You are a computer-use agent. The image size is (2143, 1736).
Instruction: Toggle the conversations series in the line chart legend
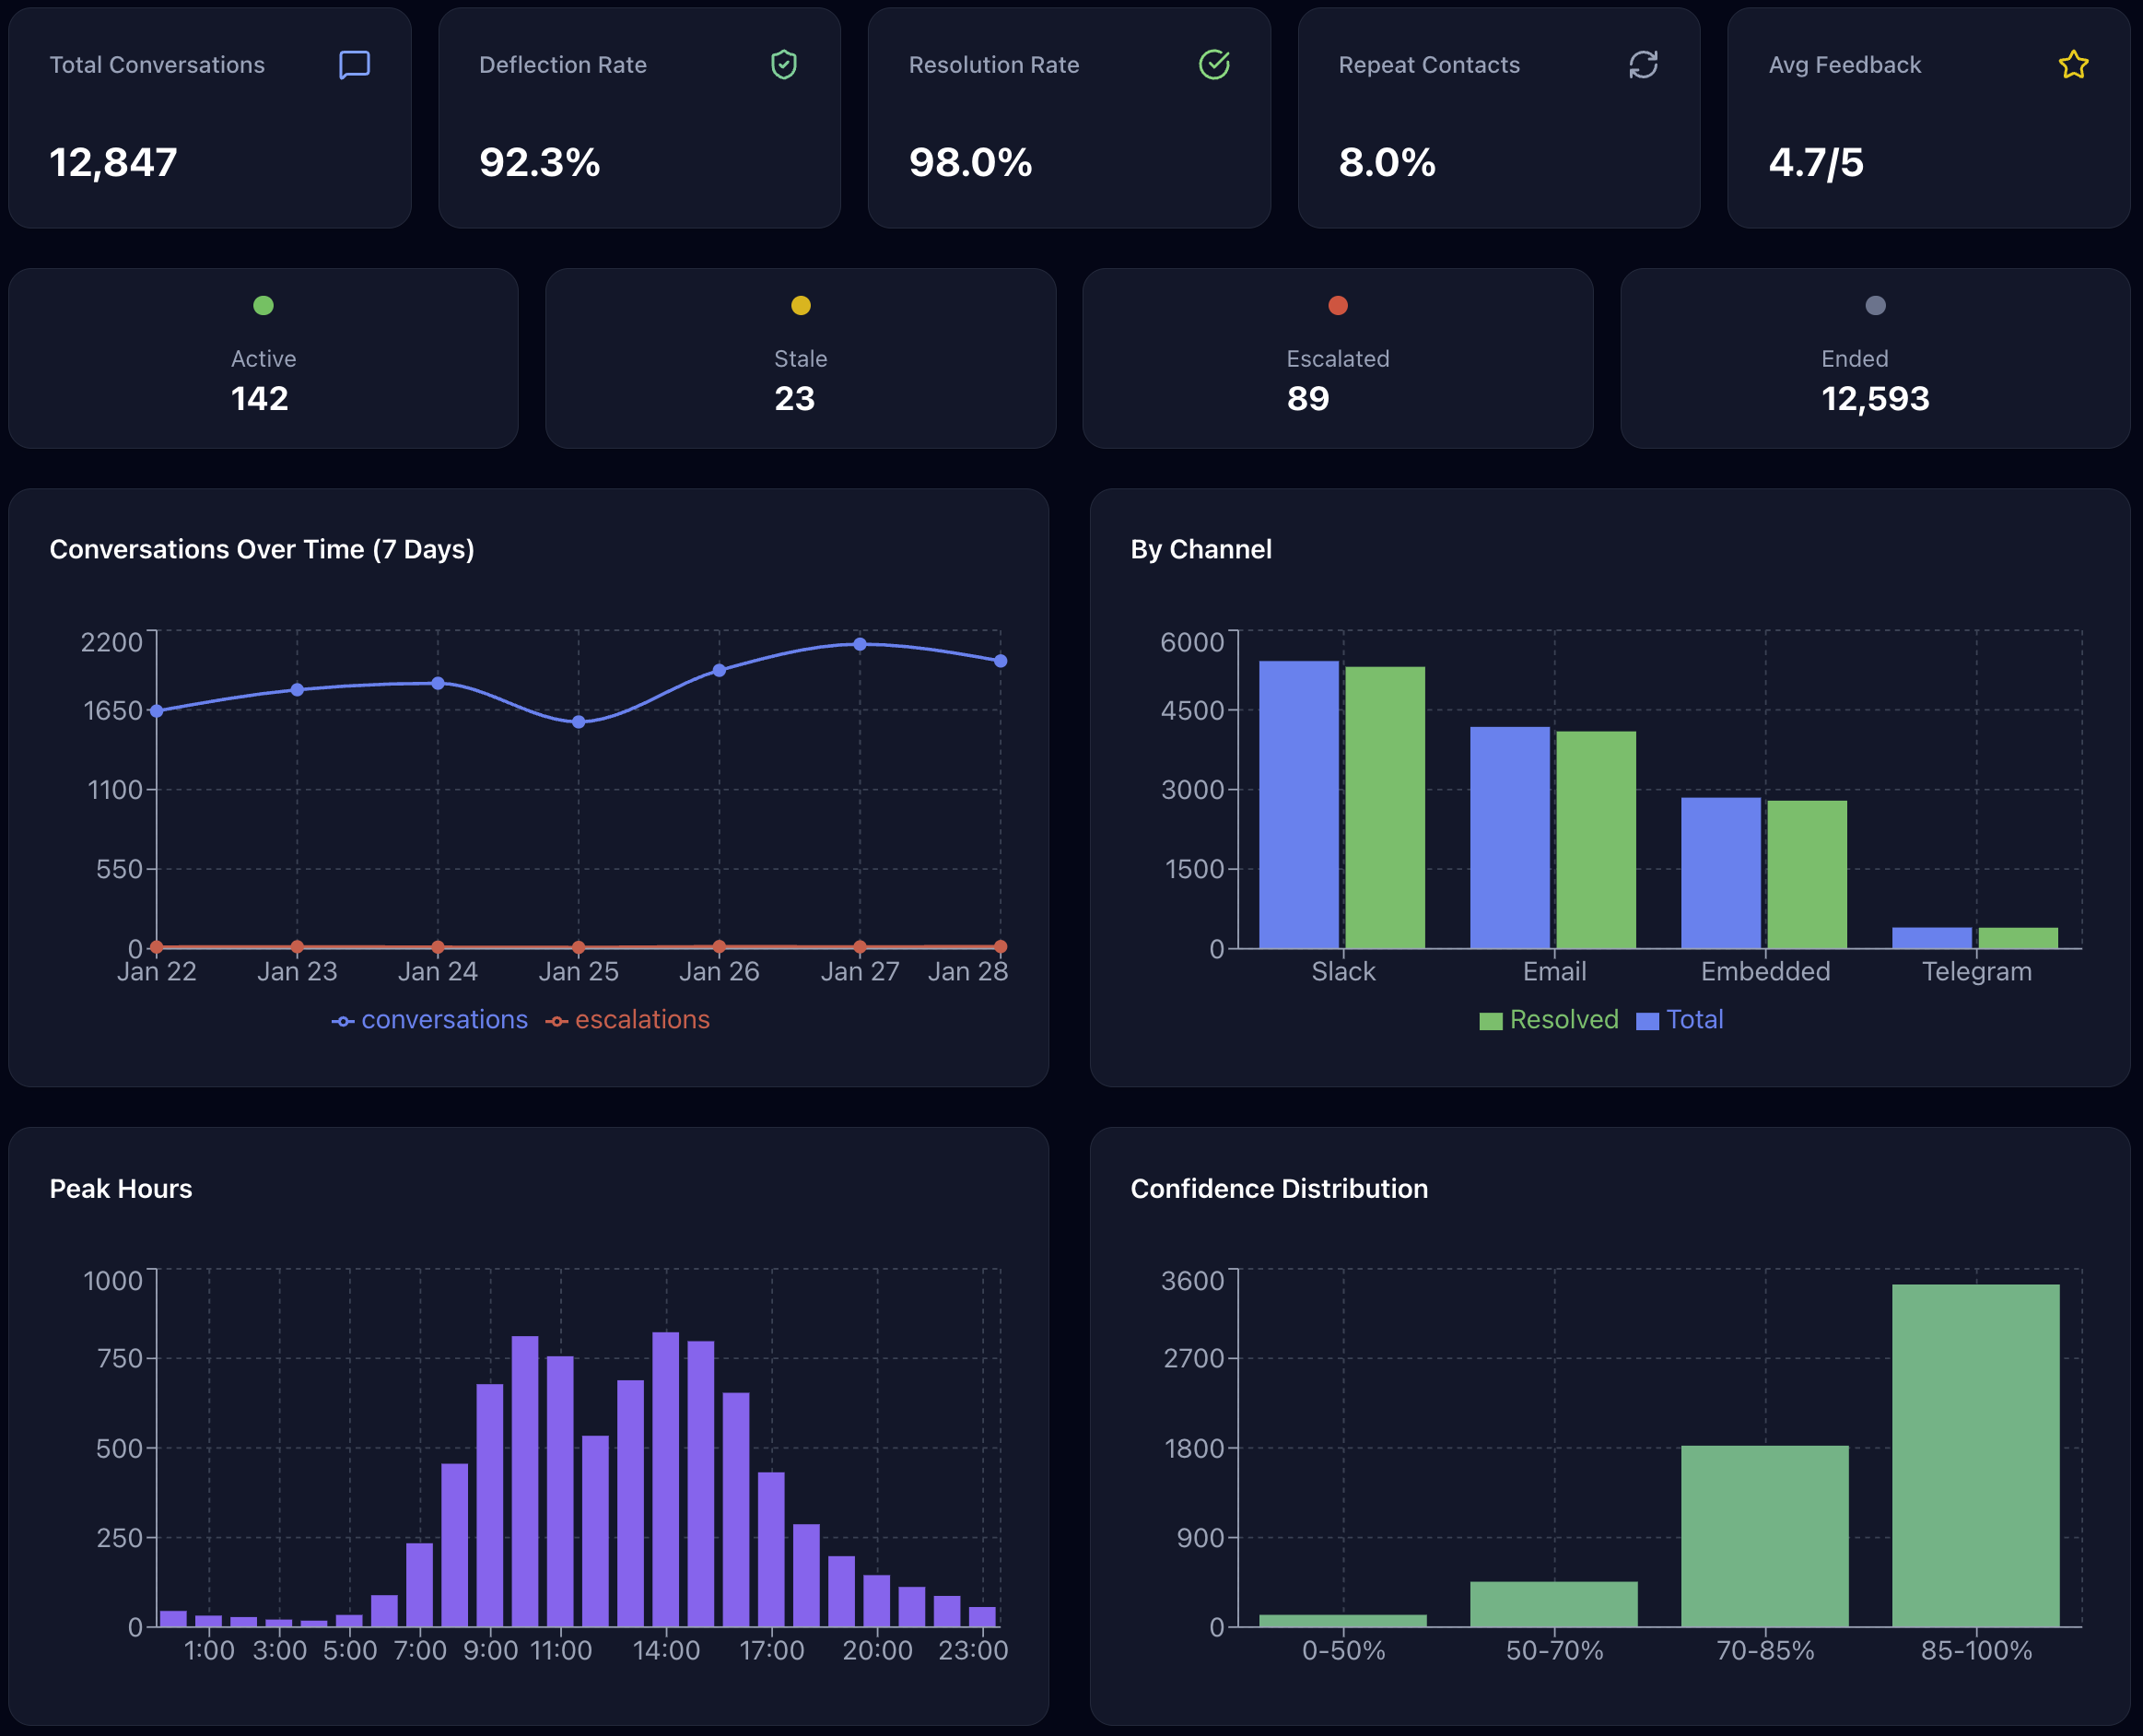click(429, 1019)
